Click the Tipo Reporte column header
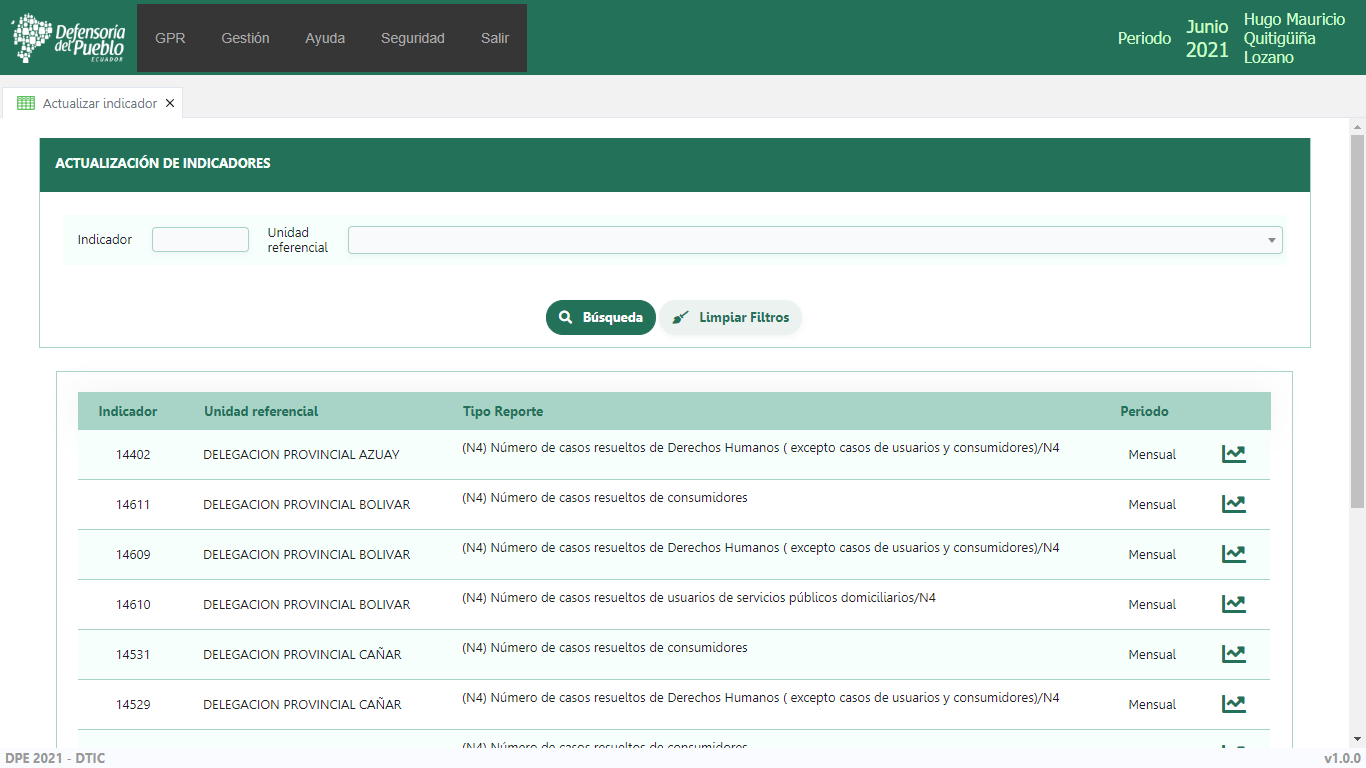Viewport: 1366px width, 768px height. 503,411
